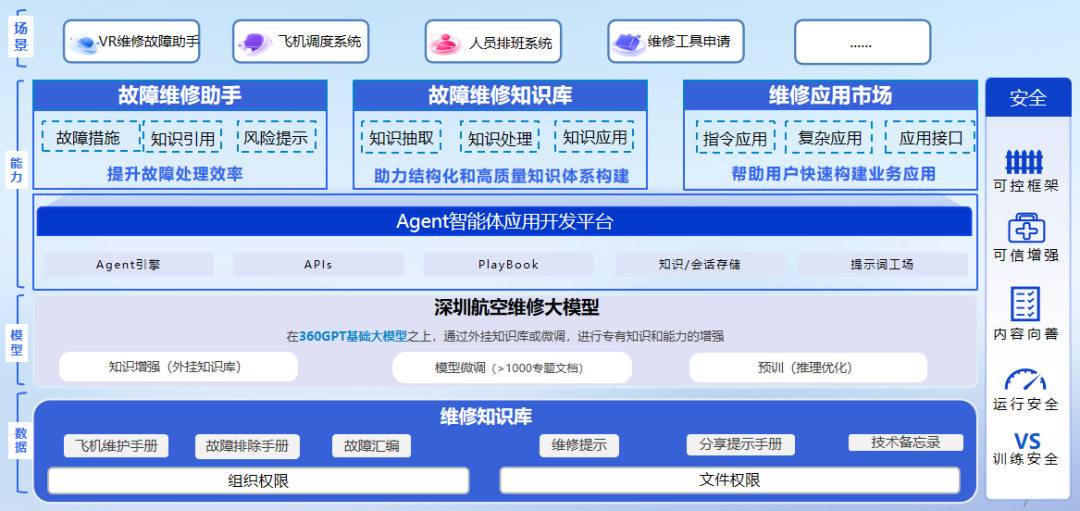Select the Agent引擎 module

click(129, 264)
